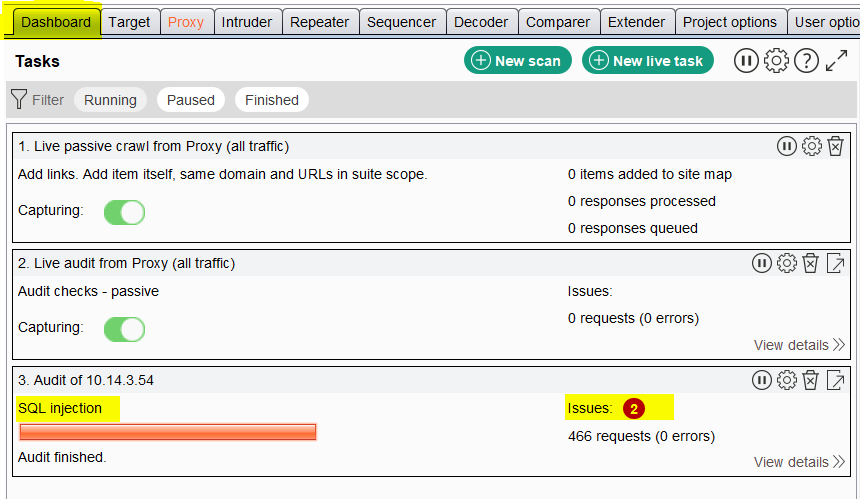Toggle Capturing switch for Live passive crawl
Viewport: 860px width, 499px height.
tap(125, 212)
